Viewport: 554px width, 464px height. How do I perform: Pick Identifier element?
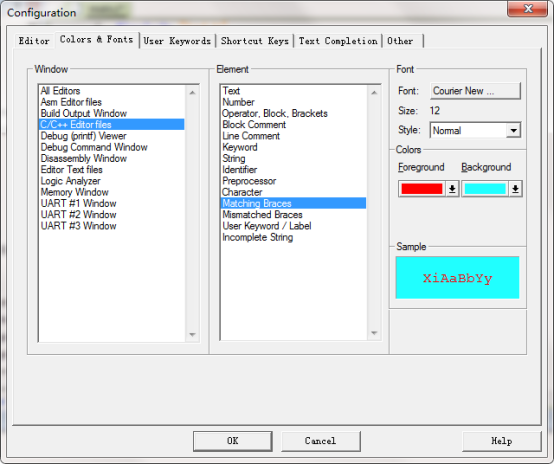click(x=293, y=170)
